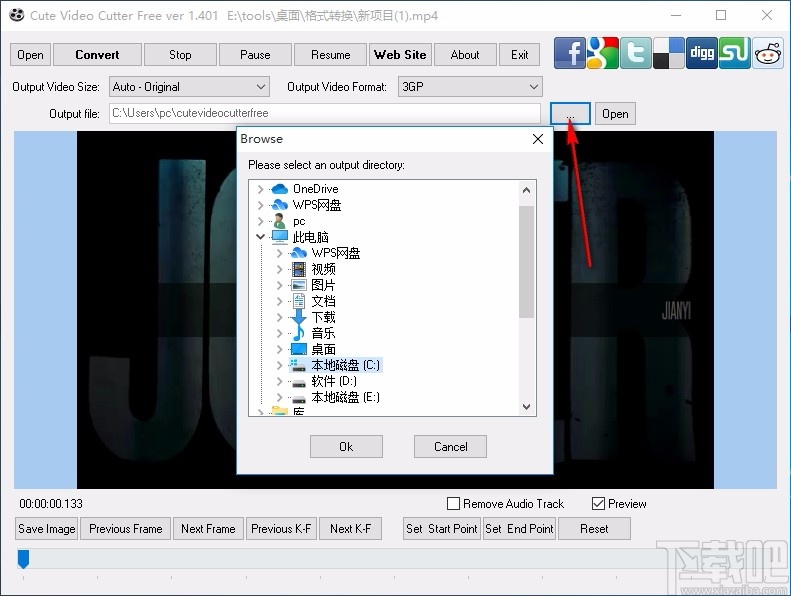Click the pc user folder icon
Screen dimensions: 791x596
pyautogui.click(x=279, y=221)
